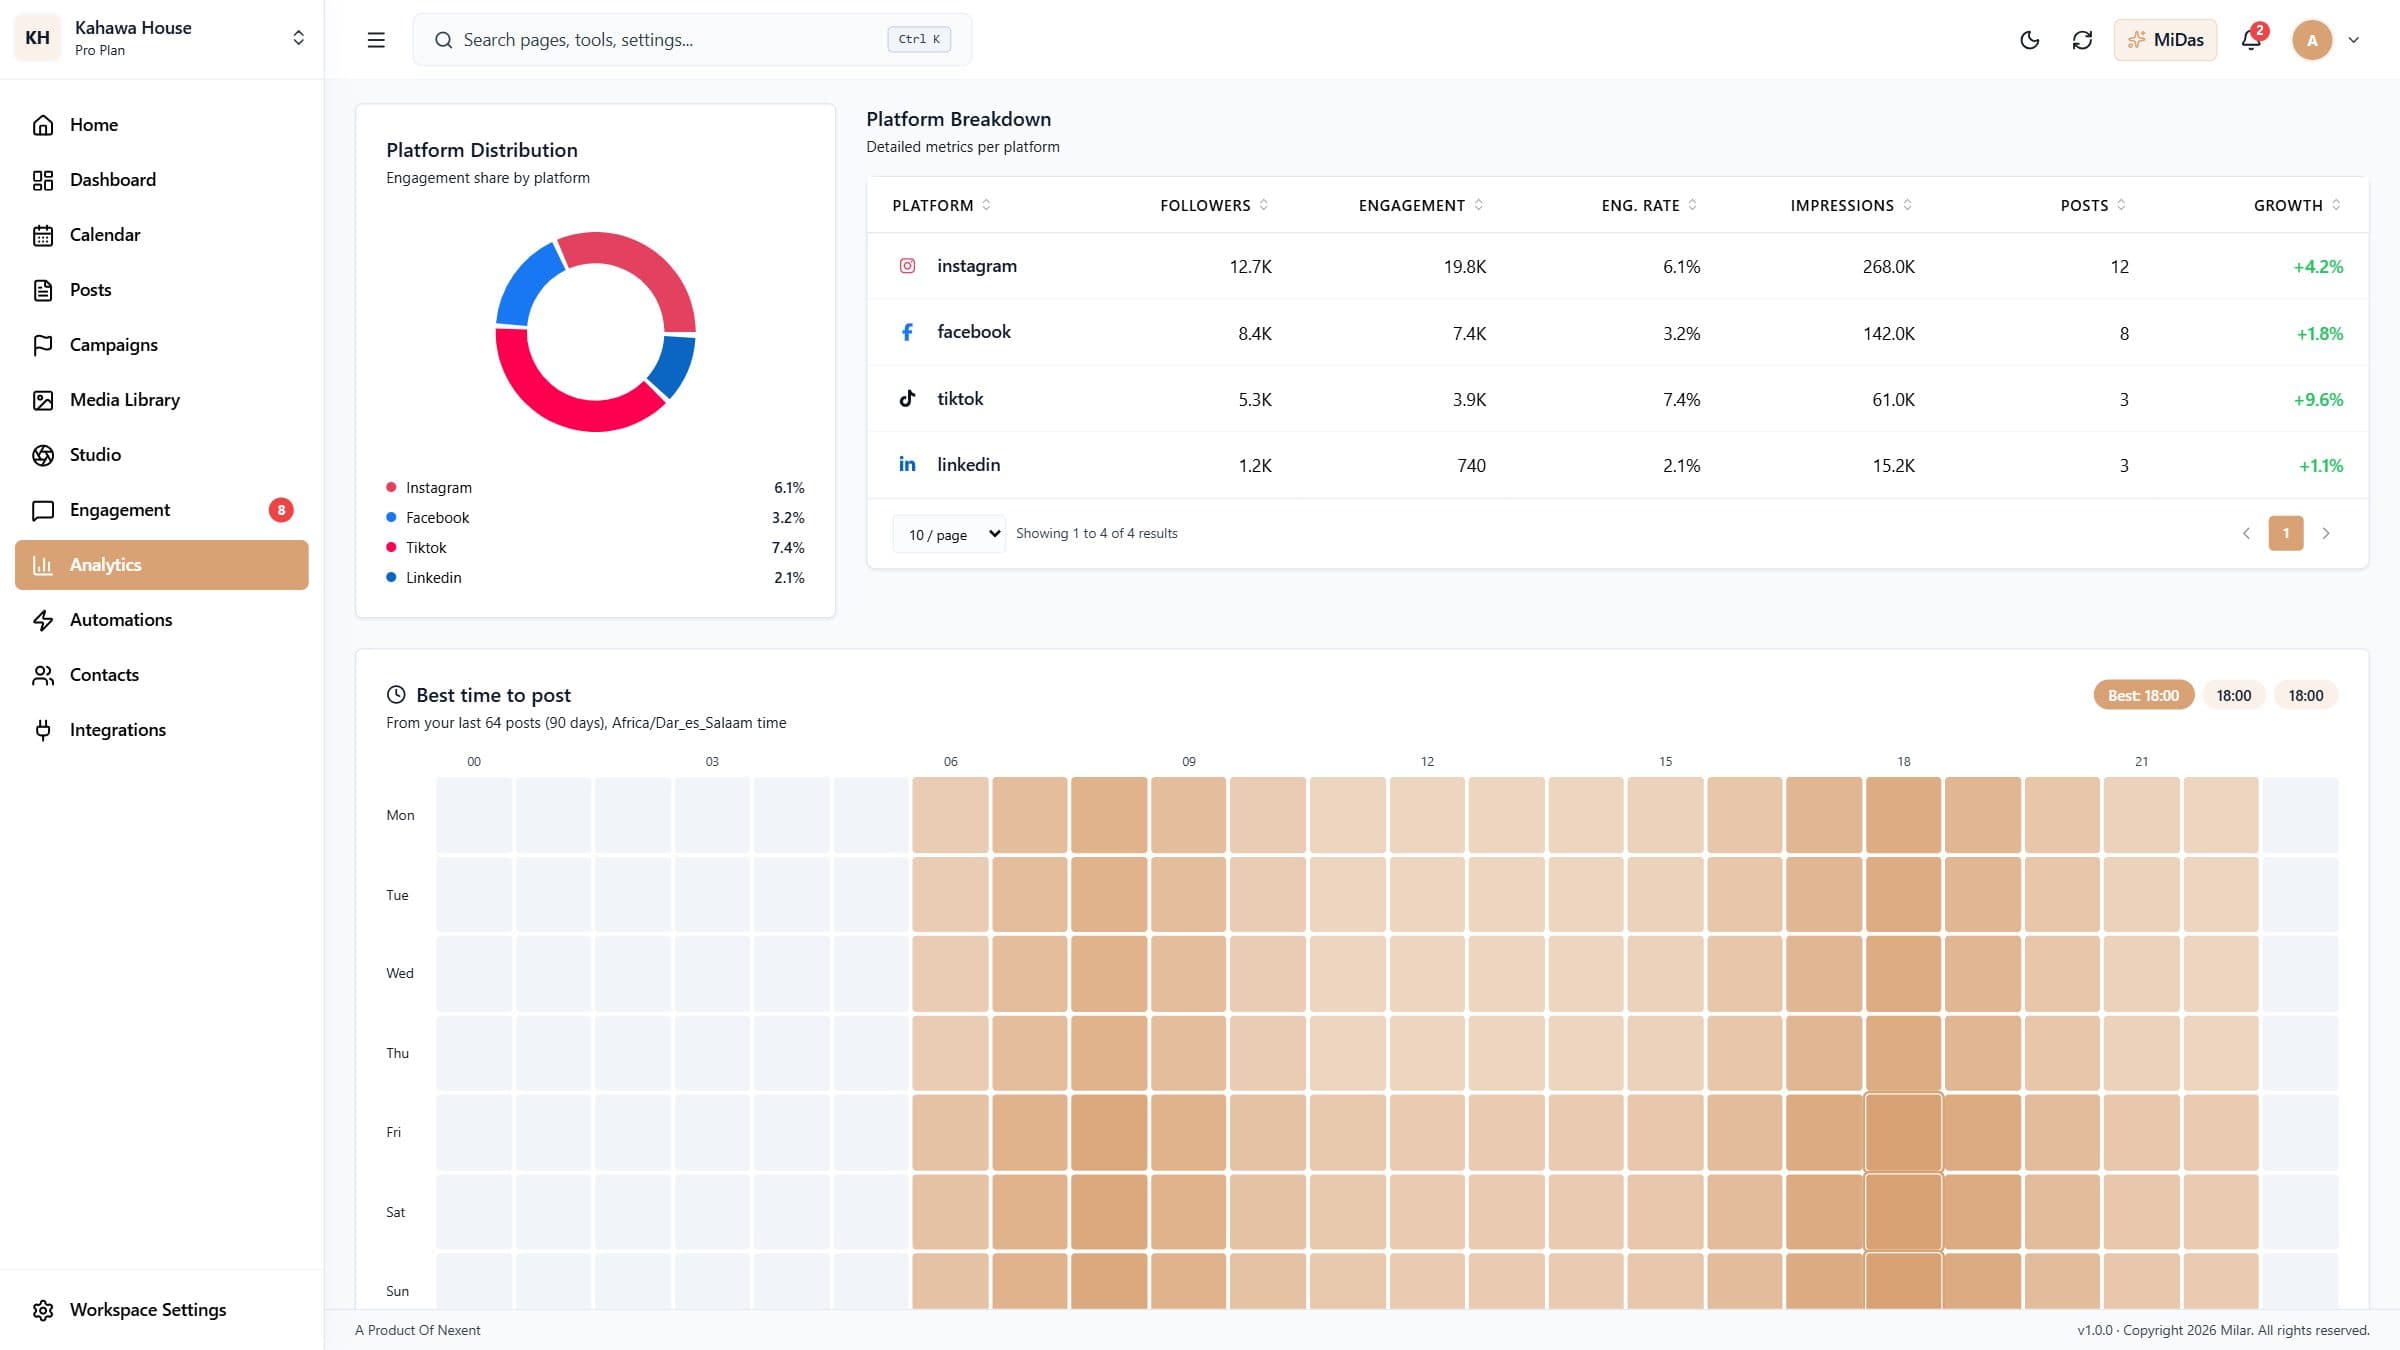Open Calendar from sidebar

click(x=162, y=235)
